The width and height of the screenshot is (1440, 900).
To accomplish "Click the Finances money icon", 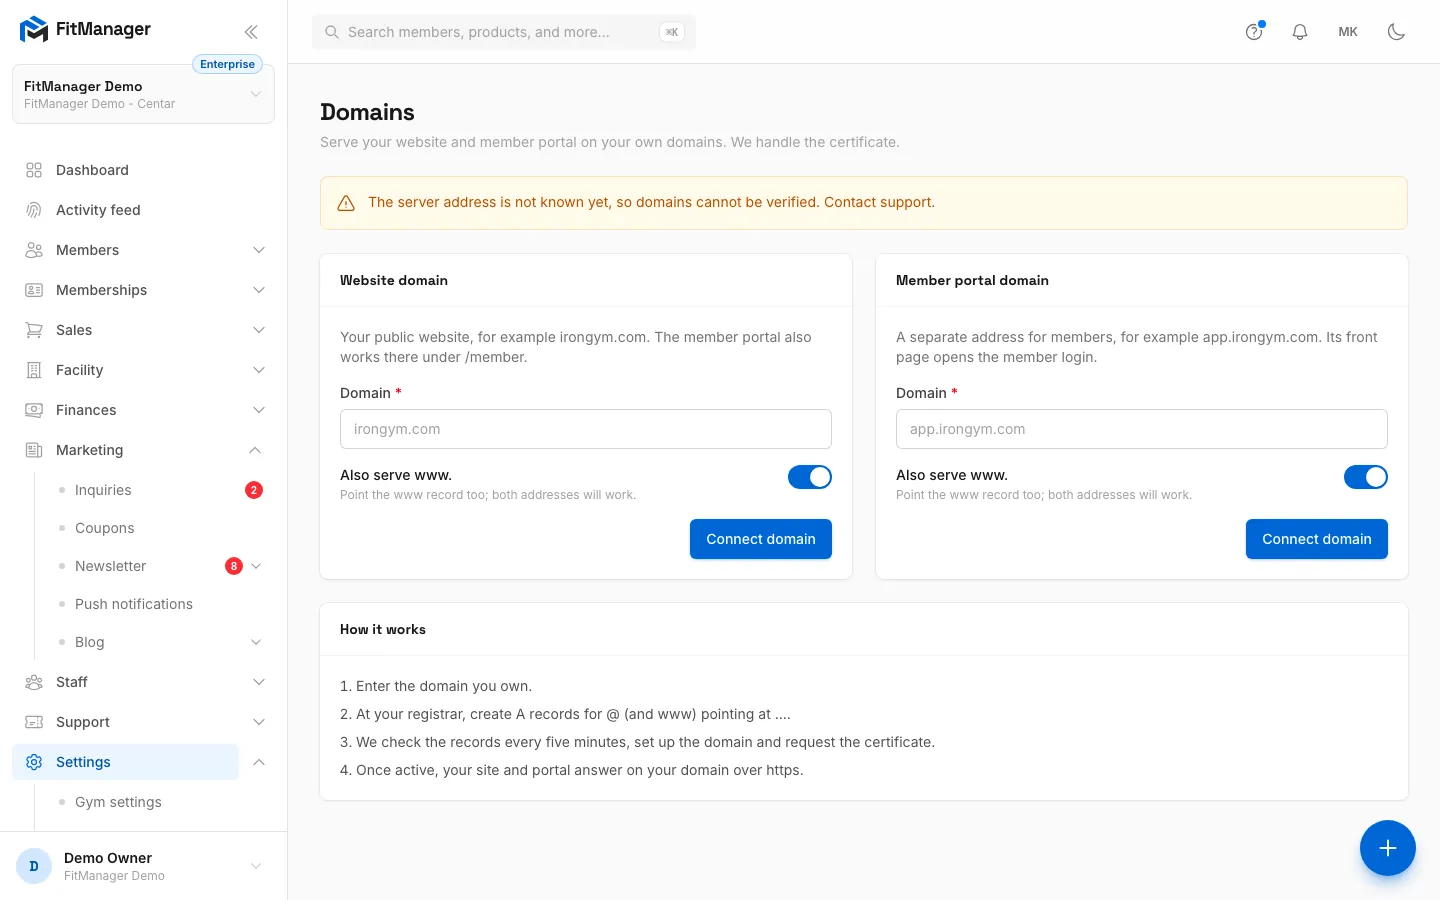I will pos(34,410).
